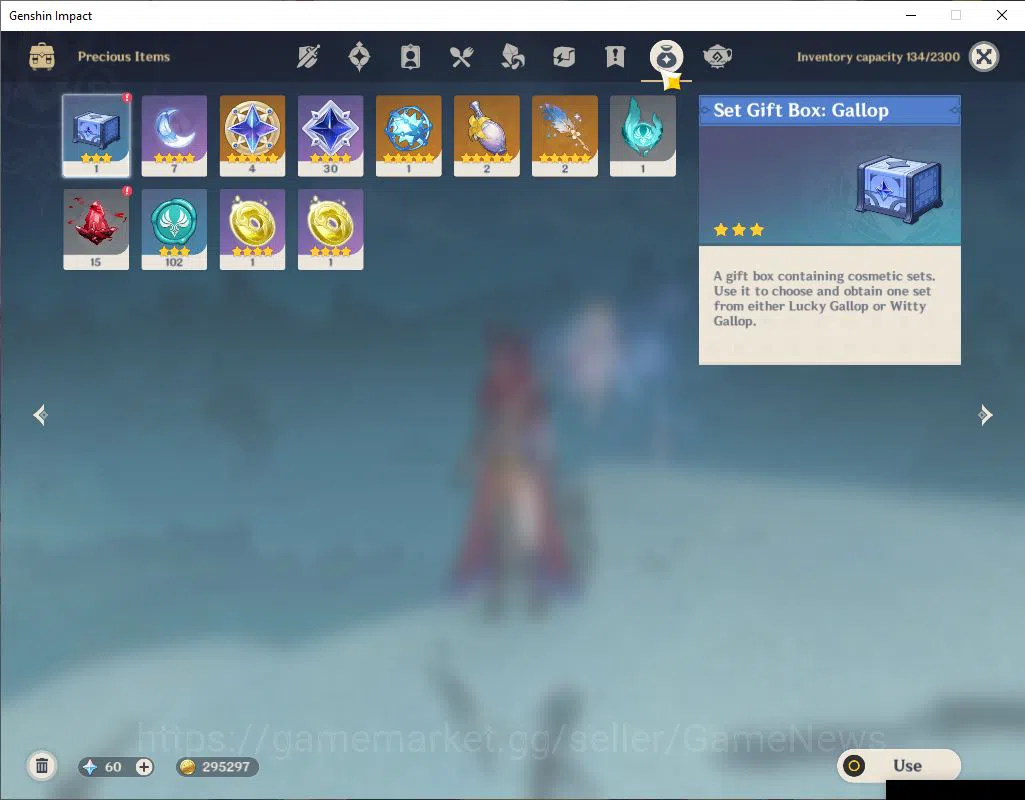This screenshot has width=1025, height=800.
Task: Select the teal Anemo Sigil with count 102
Action: [x=174, y=229]
